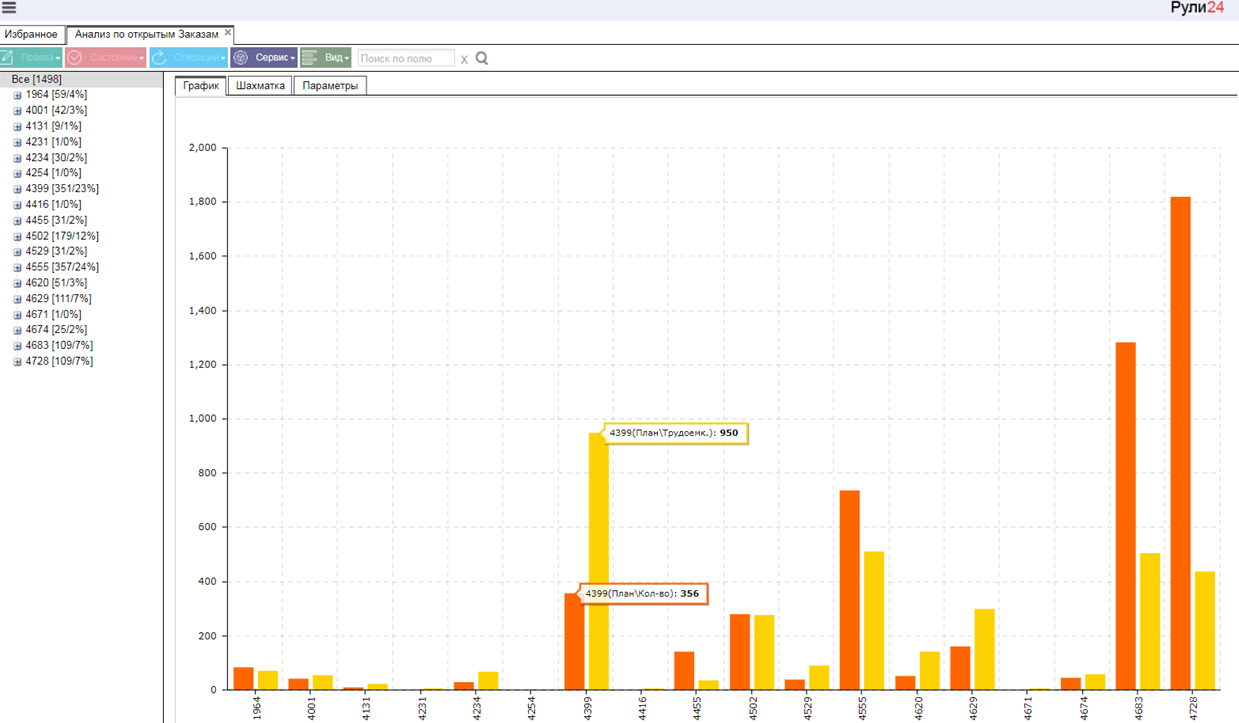The height and width of the screenshot is (723, 1239).
Task: Open the Правка dropdown menu
Action: pyautogui.click(x=31, y=58)
